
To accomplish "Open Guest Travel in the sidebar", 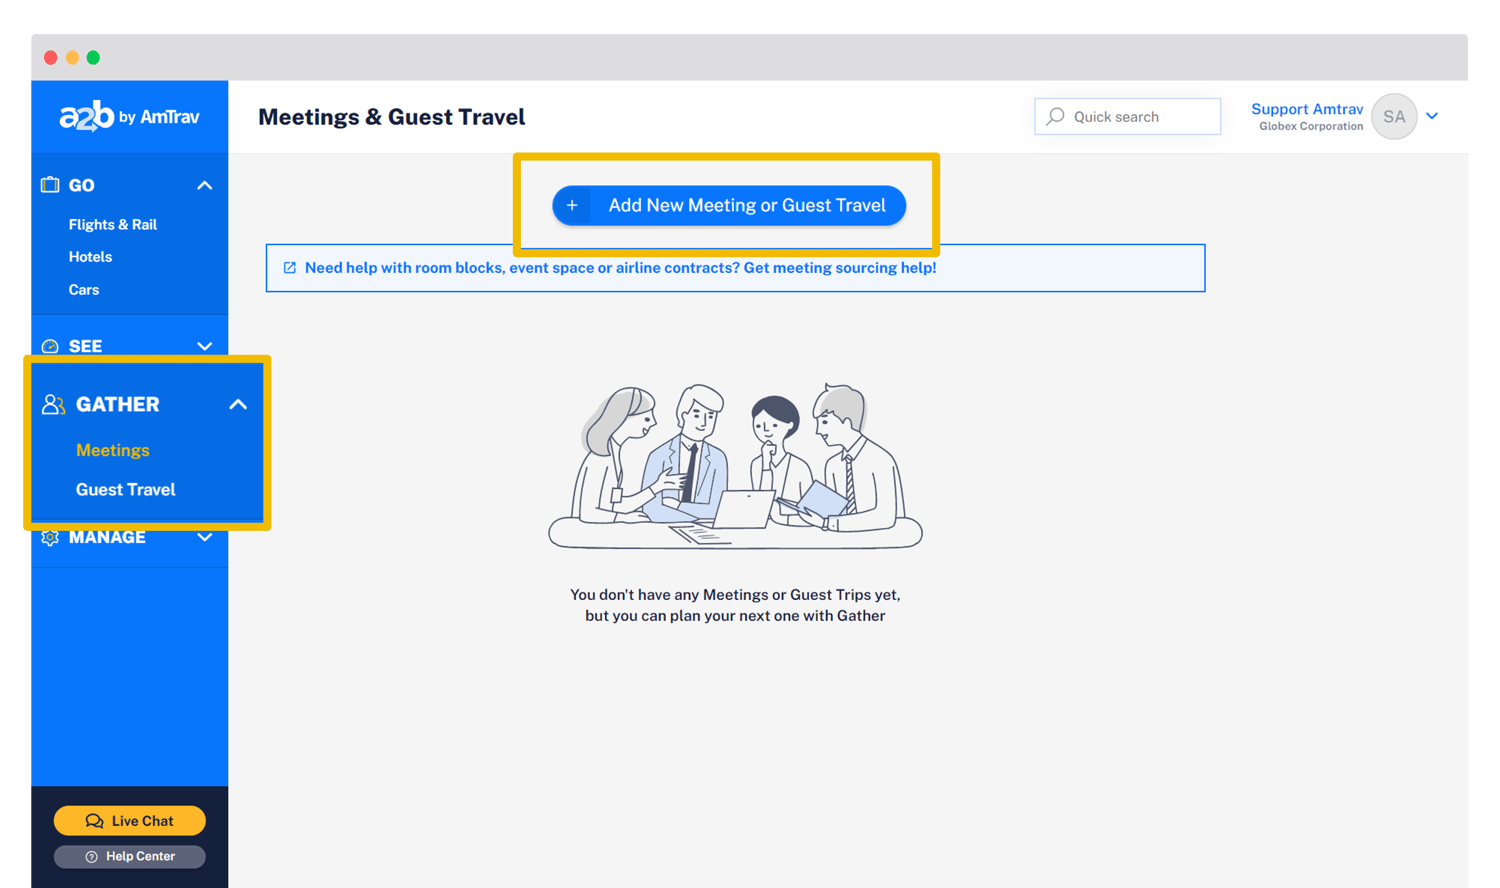I will 125,489.
